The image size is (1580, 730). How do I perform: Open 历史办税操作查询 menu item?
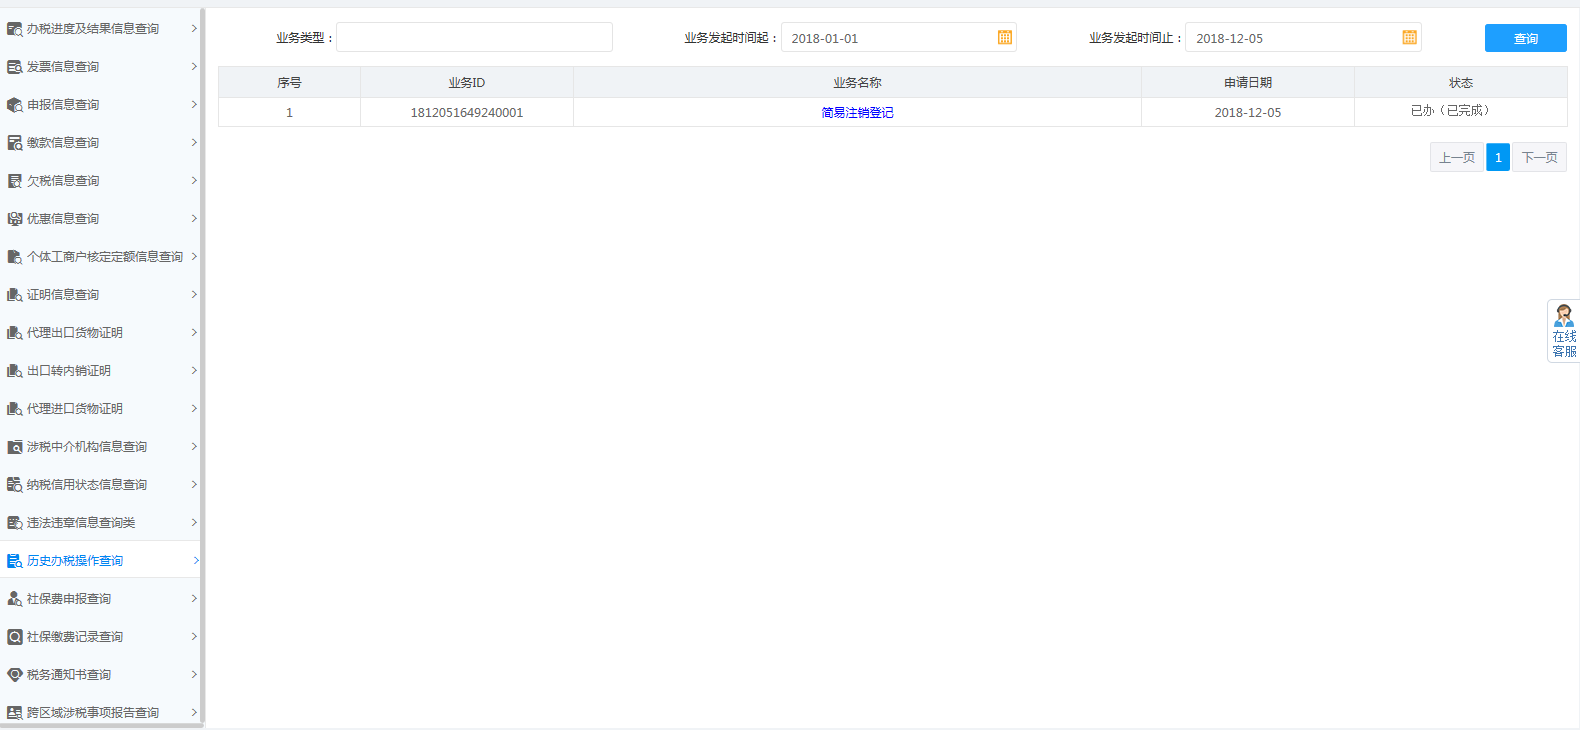[75, 561]
